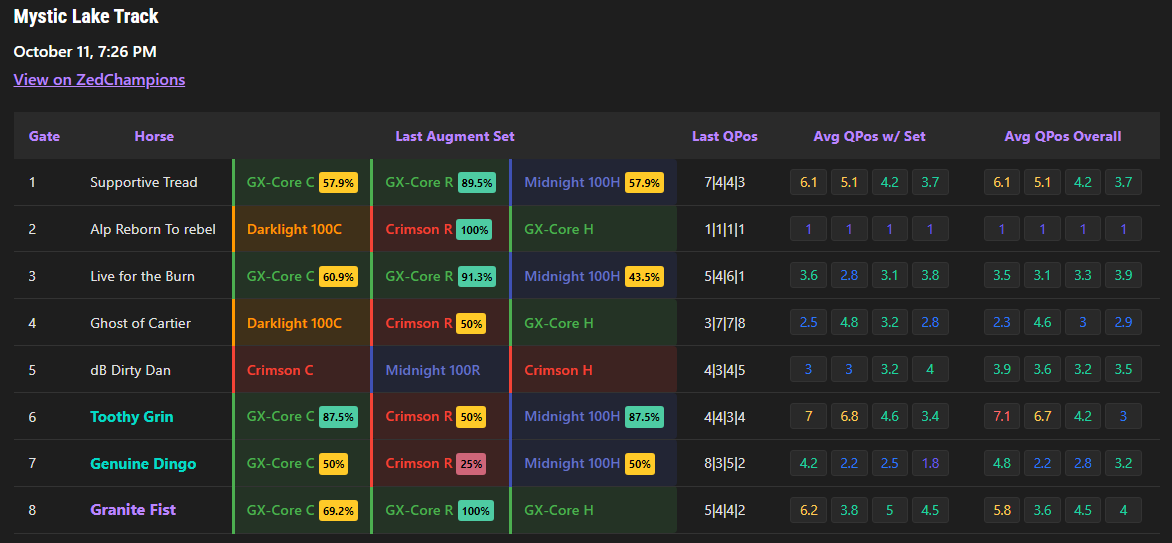Image resolution: width=1172 pixels, height=543 pixels.
Task: Click the 6.2 value in Granite Fist row
Action: pyautogui.click(x=809, y=510)
